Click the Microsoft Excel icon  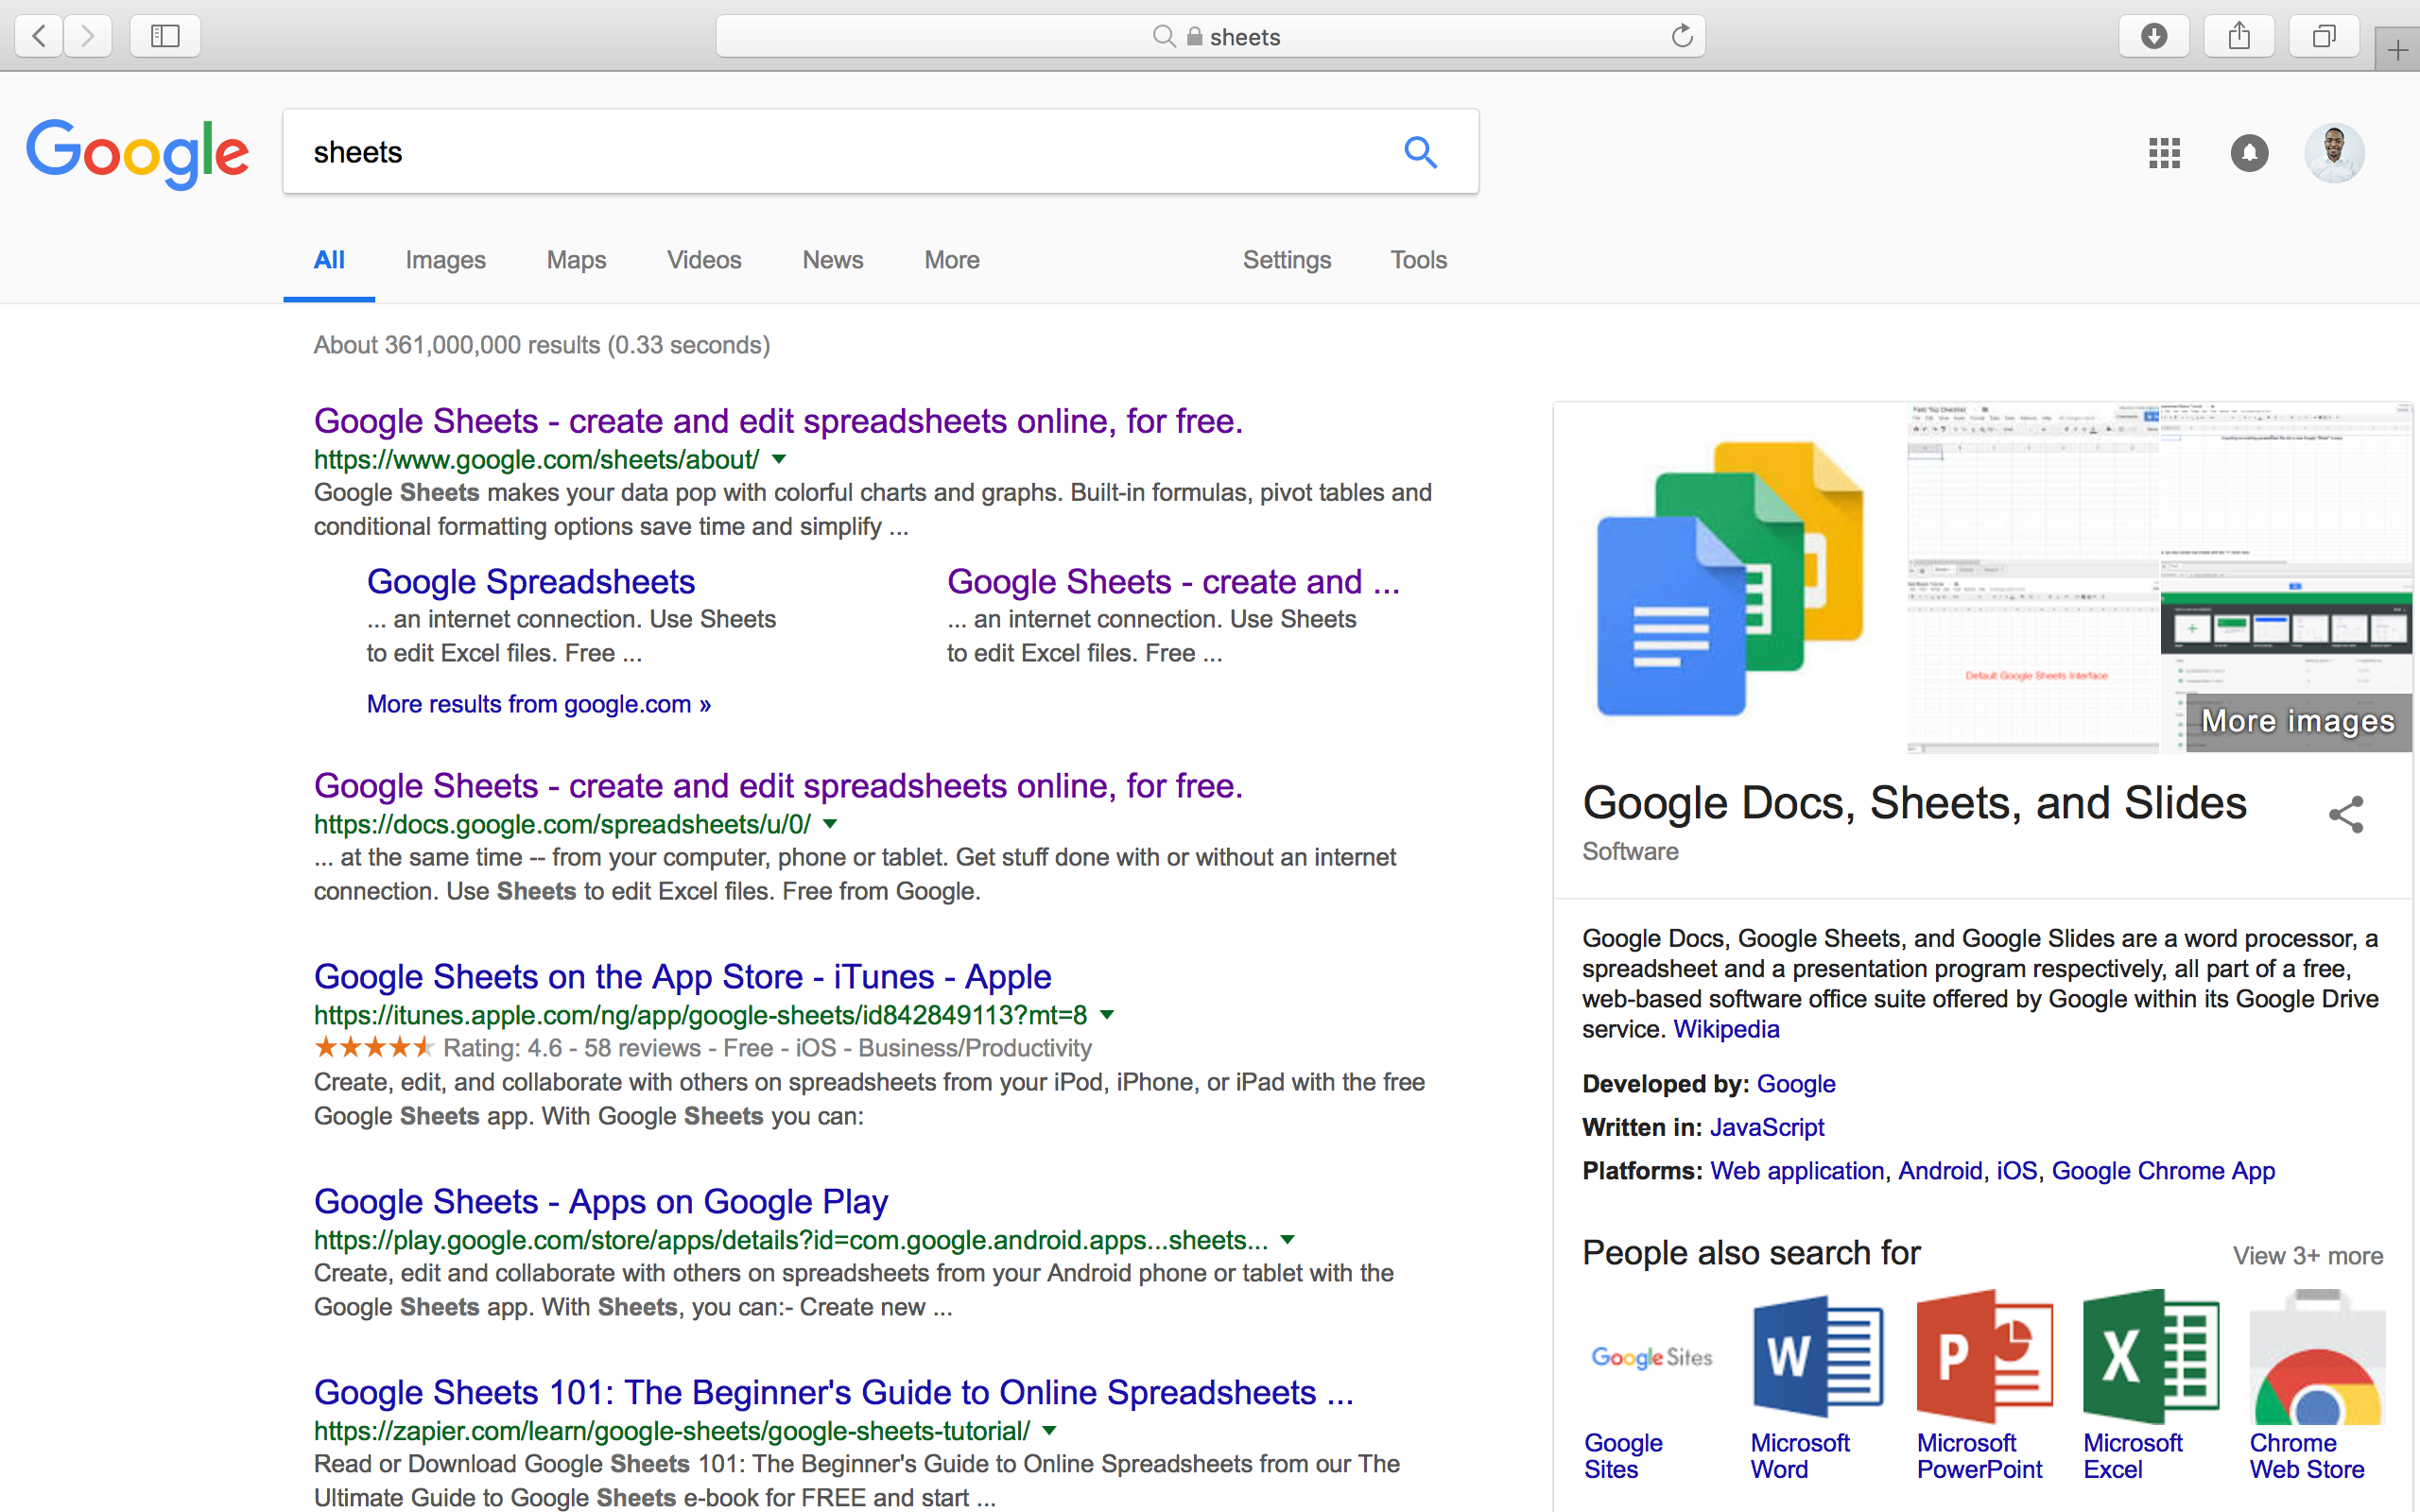[x=2151, y=1357]
